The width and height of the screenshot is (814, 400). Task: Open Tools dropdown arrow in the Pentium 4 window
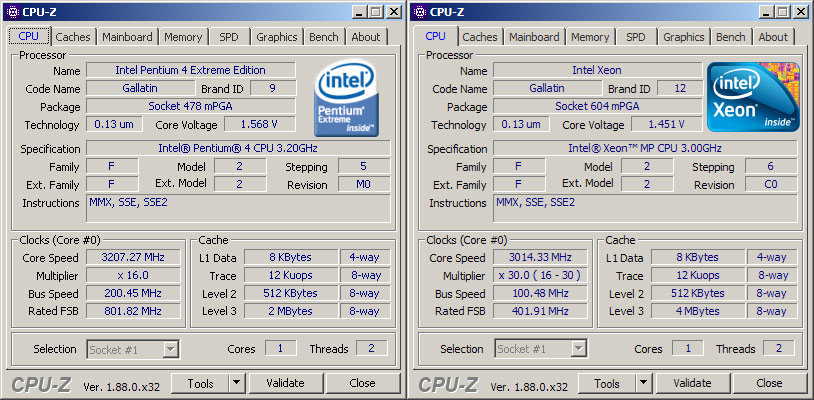point(236,383)
